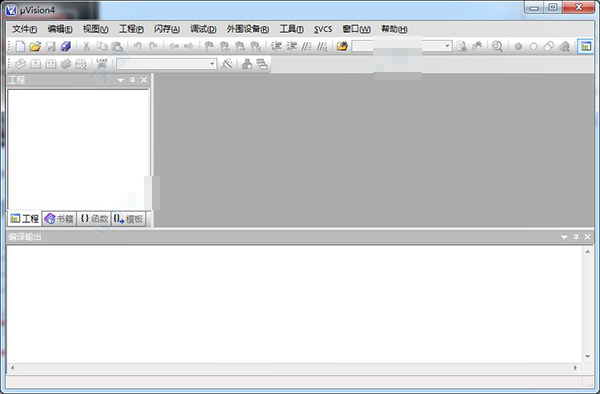
Task: Open the 编译输出 panel dropdown arrow
Action: (564, 237)
